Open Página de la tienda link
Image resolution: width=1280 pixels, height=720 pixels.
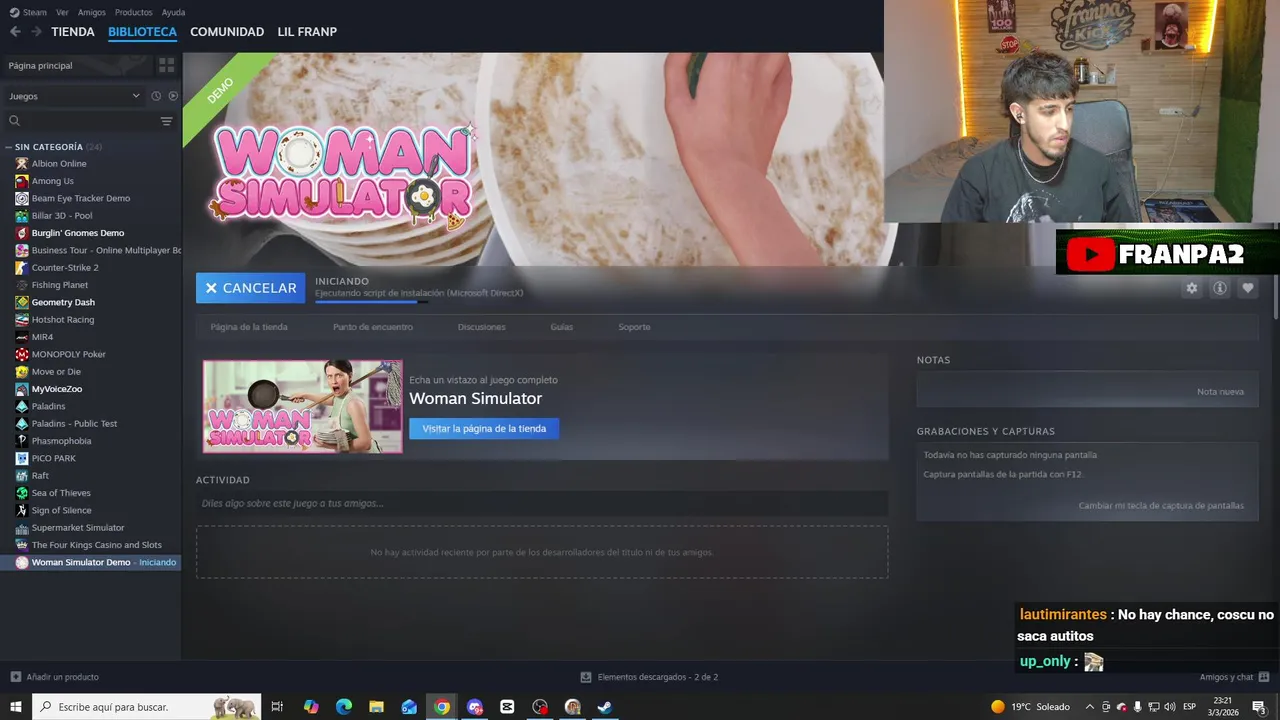249,327
